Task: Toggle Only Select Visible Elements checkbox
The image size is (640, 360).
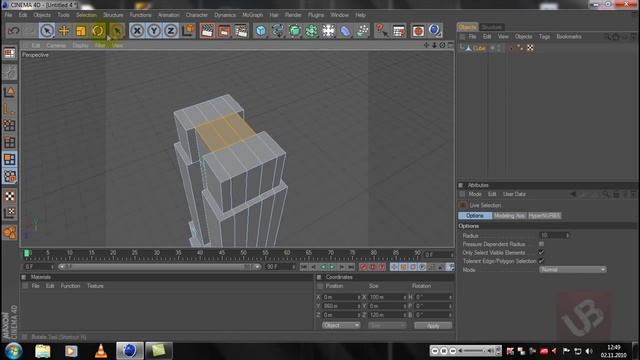Action: [541, 253]
